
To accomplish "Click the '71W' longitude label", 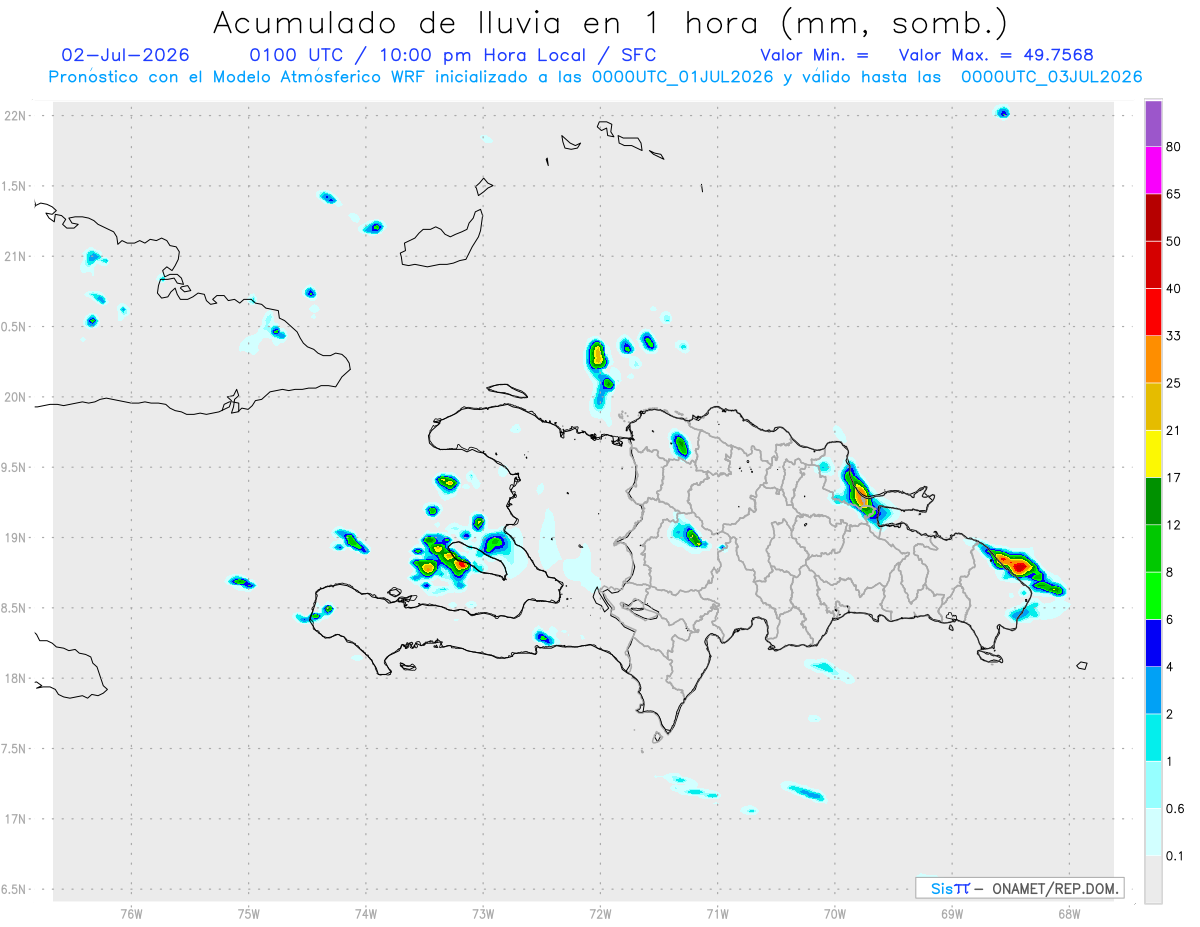I will 717,912.
